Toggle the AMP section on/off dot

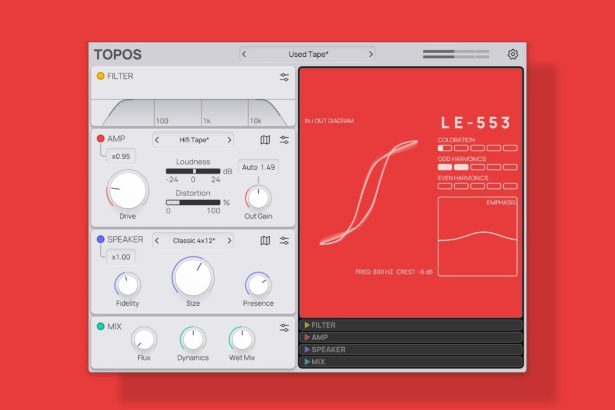[100, 139]
